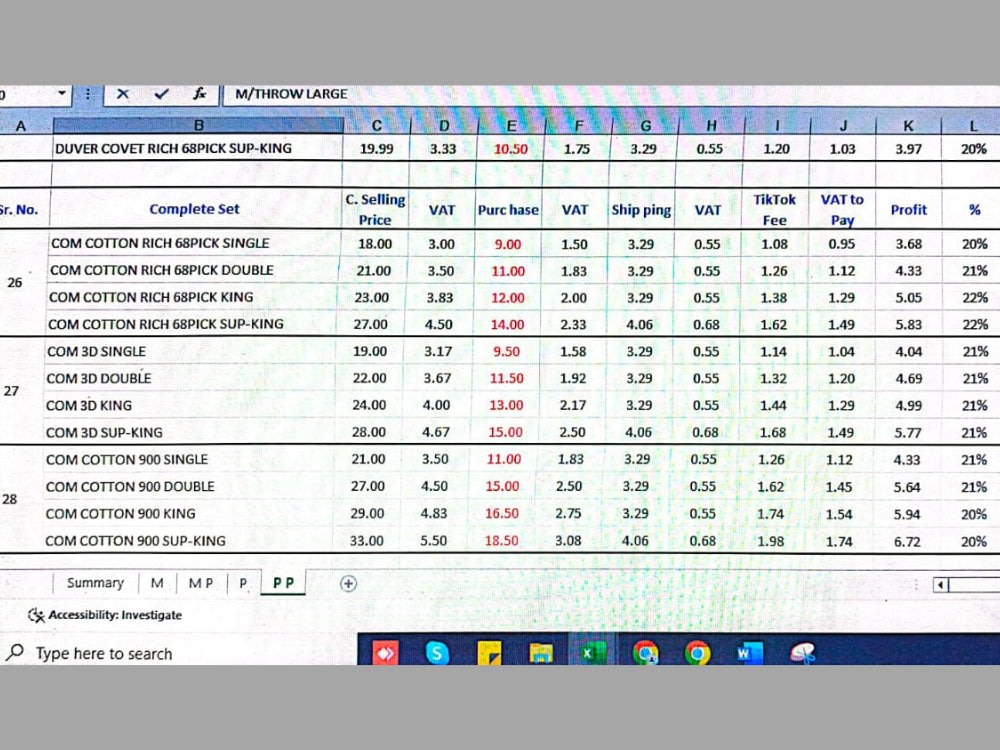Click the 'Profit' header cell
This screenshot has height=750, width=1000.
click(x=908, y=209)
